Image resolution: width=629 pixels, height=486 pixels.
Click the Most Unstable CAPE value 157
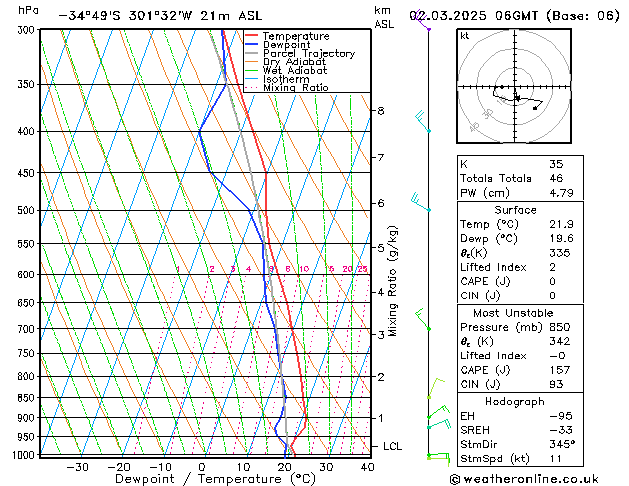click(560, 370)
